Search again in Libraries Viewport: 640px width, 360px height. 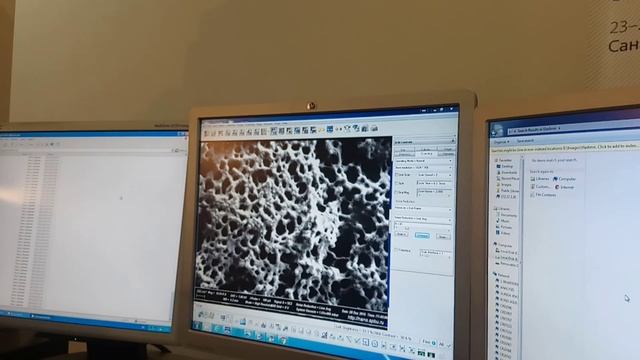[x=540, y=179]
